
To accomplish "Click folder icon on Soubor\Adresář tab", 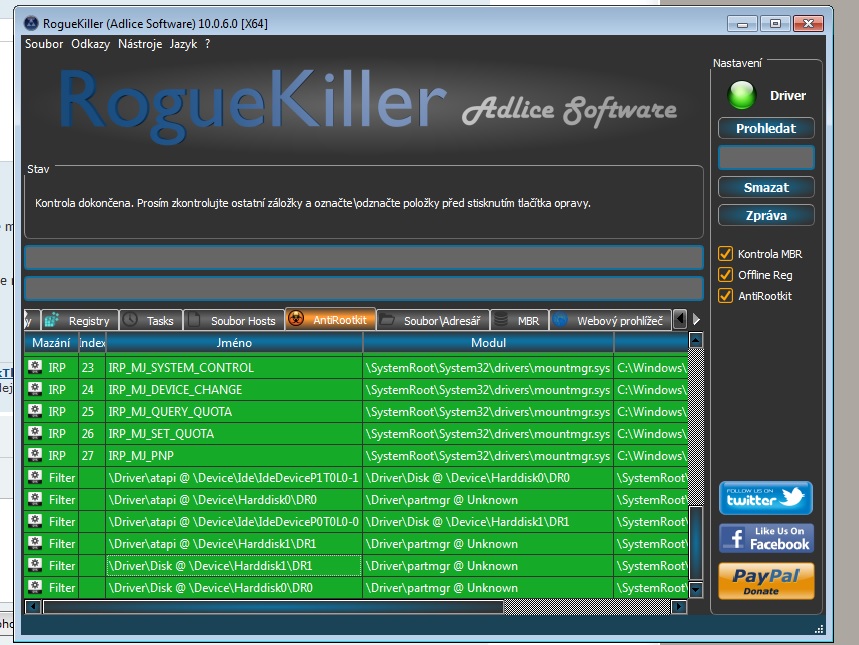I will (387, 319).
